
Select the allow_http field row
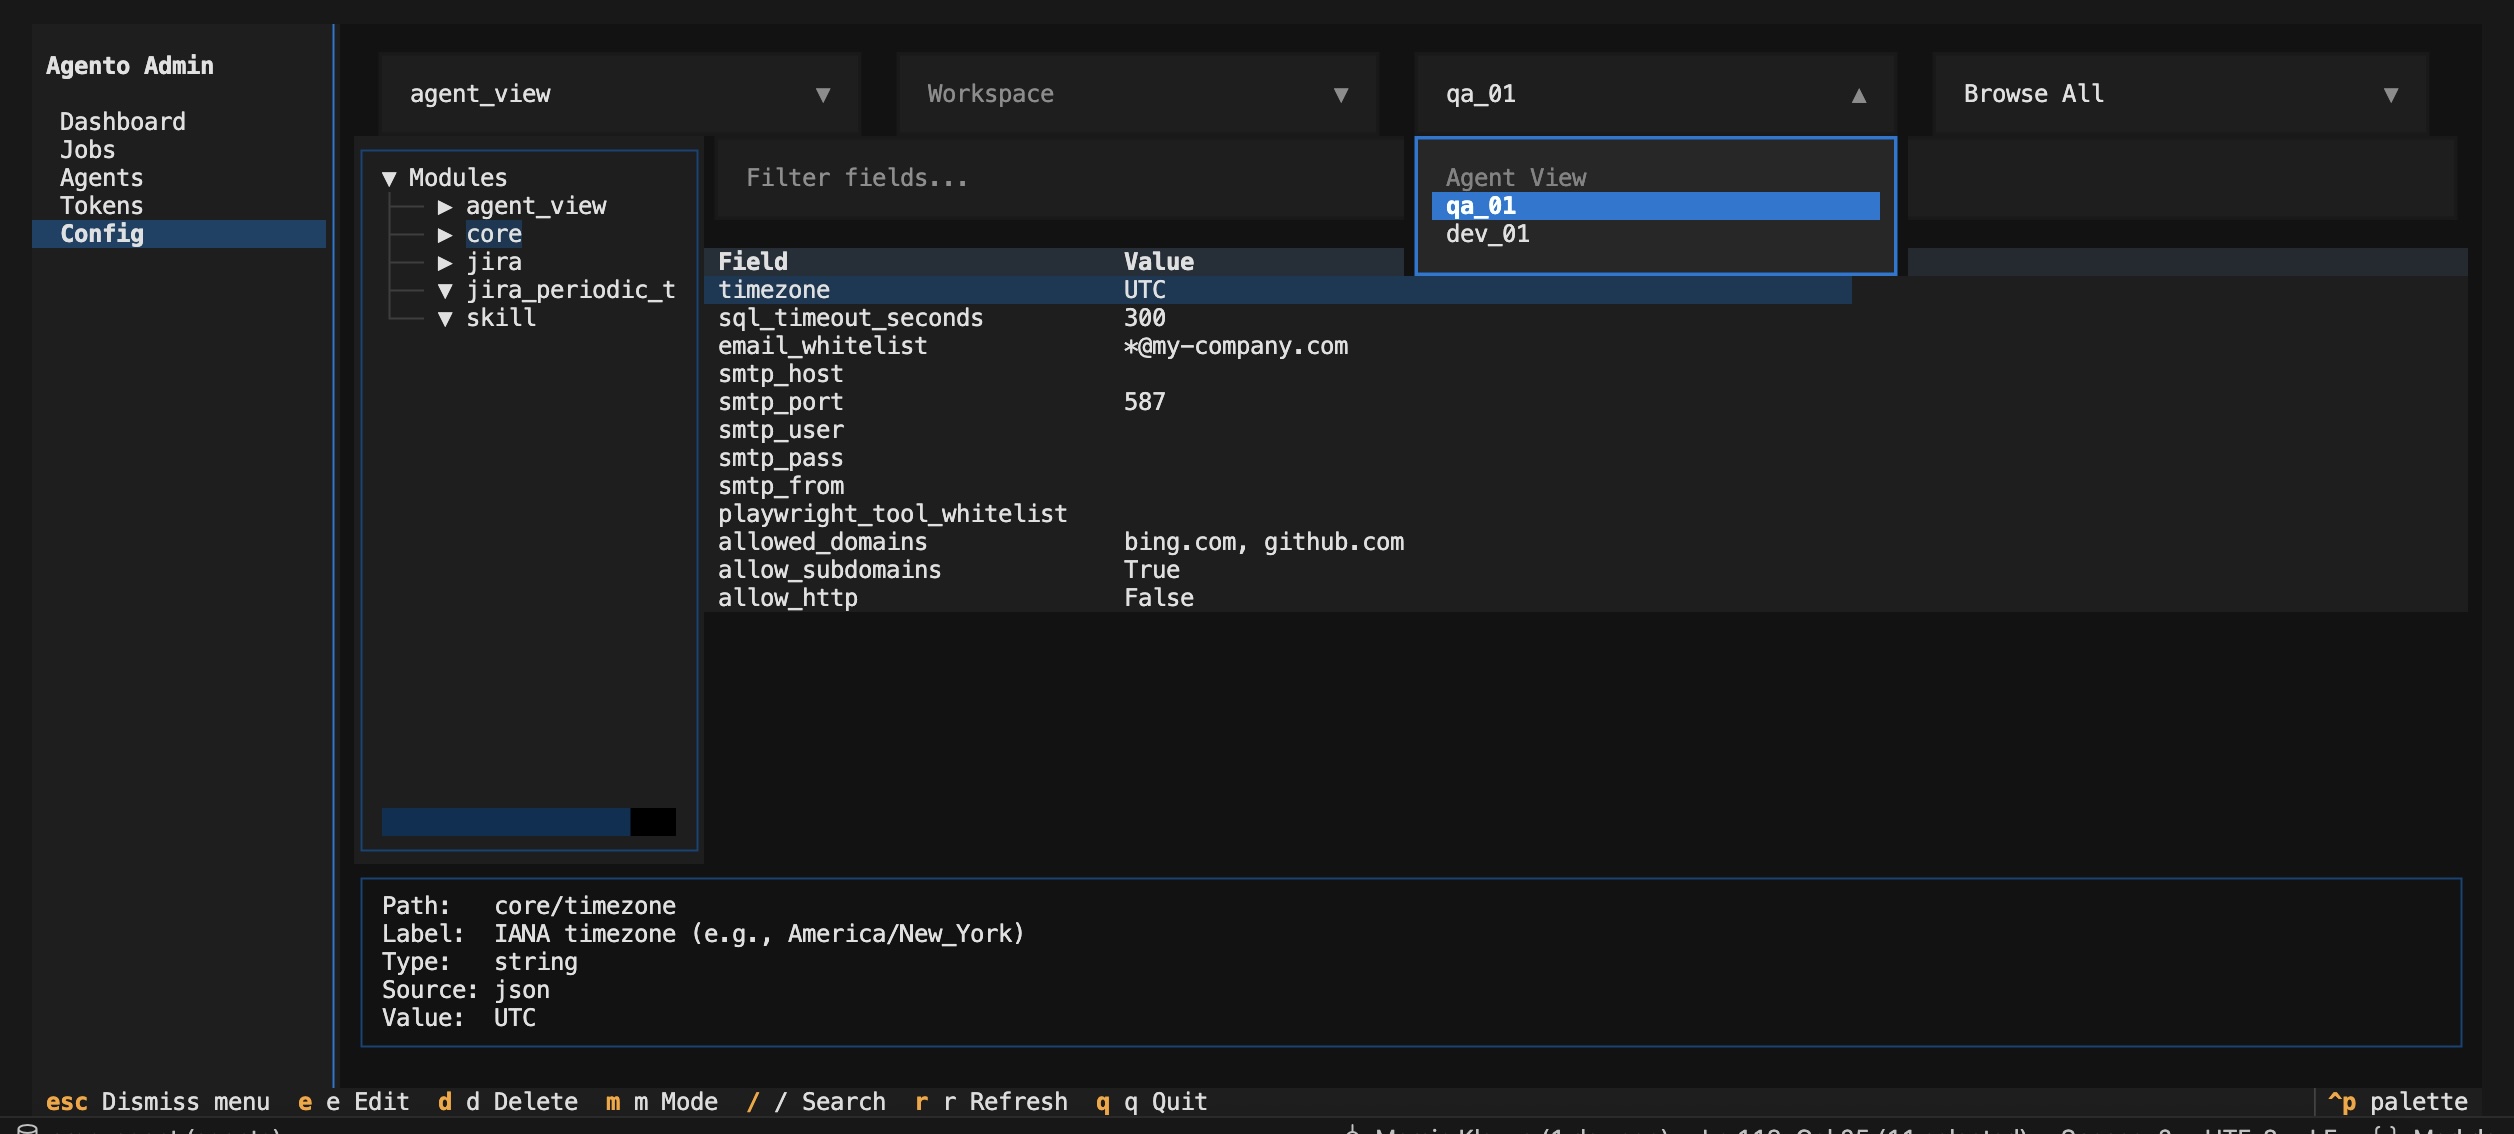1277,598
